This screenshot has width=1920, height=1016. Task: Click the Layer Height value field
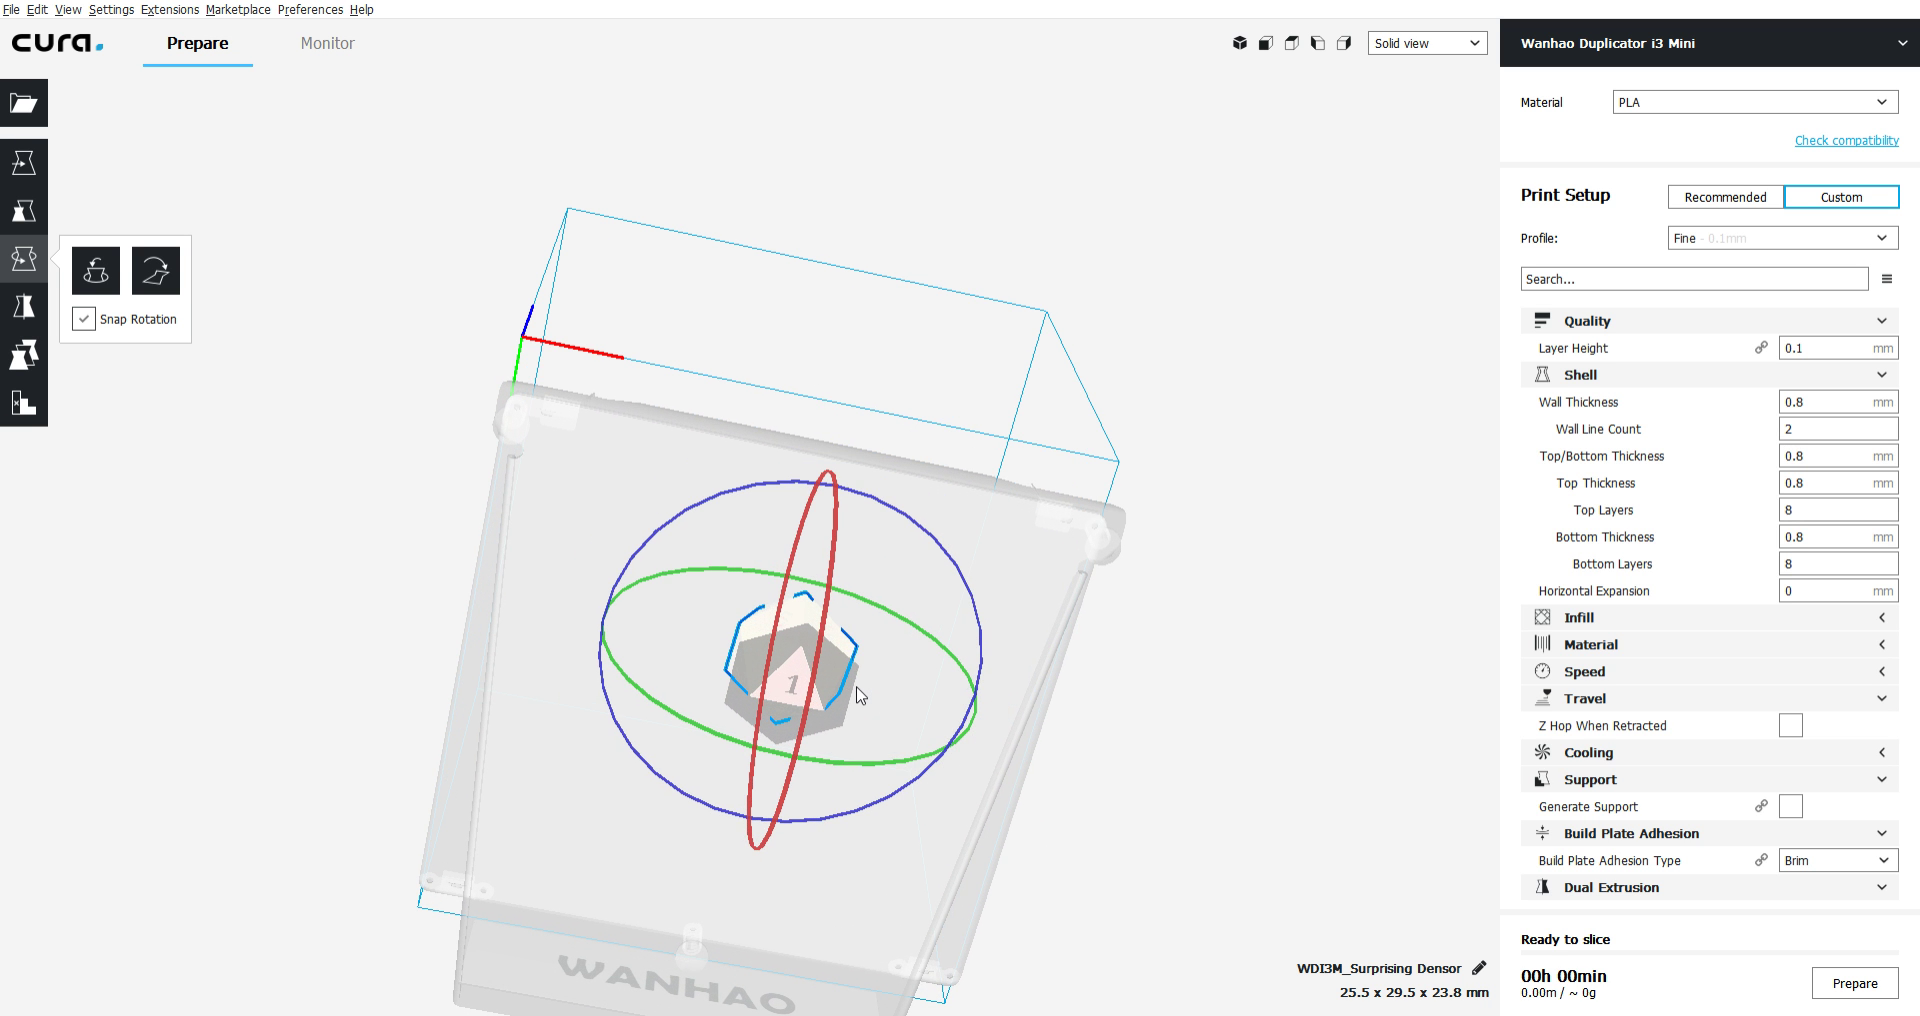(x=1838, y=348)
